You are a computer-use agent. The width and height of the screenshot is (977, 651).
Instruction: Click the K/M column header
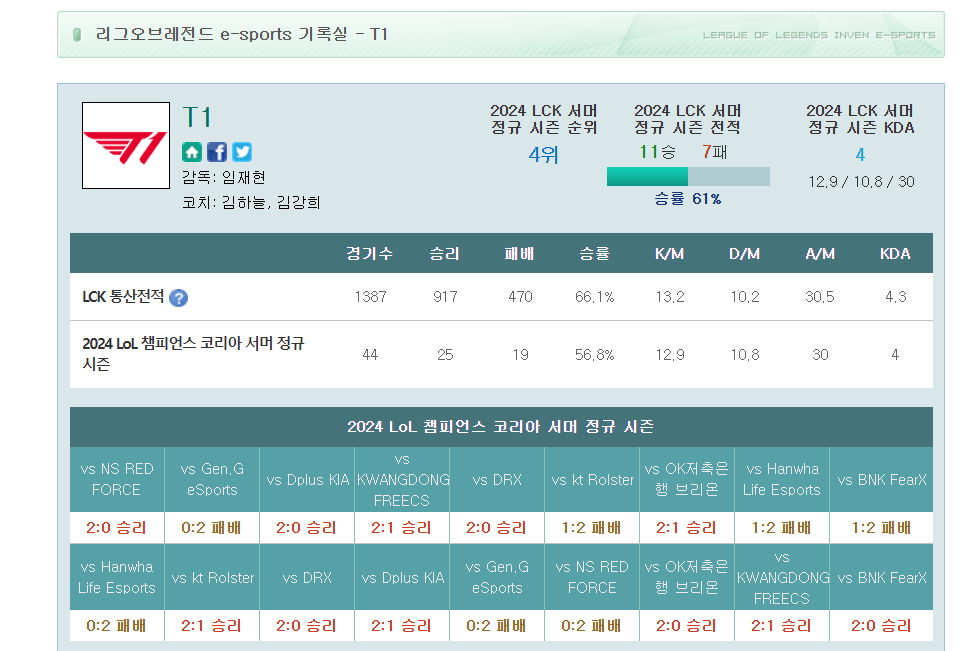(669, 254)
